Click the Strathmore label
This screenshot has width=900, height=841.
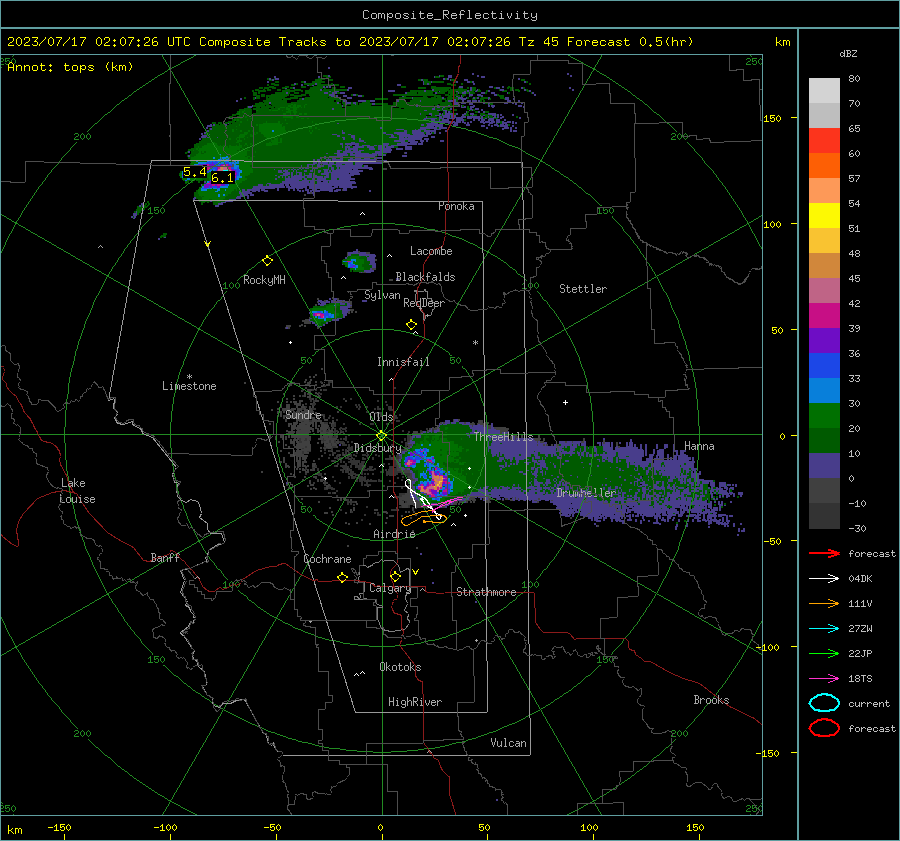[486, 592]
